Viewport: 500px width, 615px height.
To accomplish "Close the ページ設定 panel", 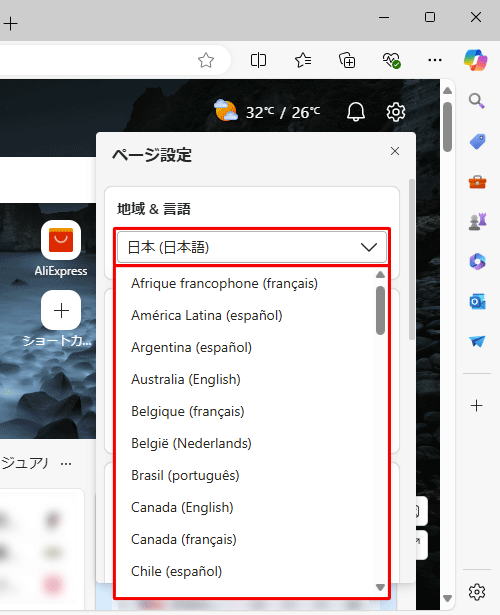I will [395, 151].
